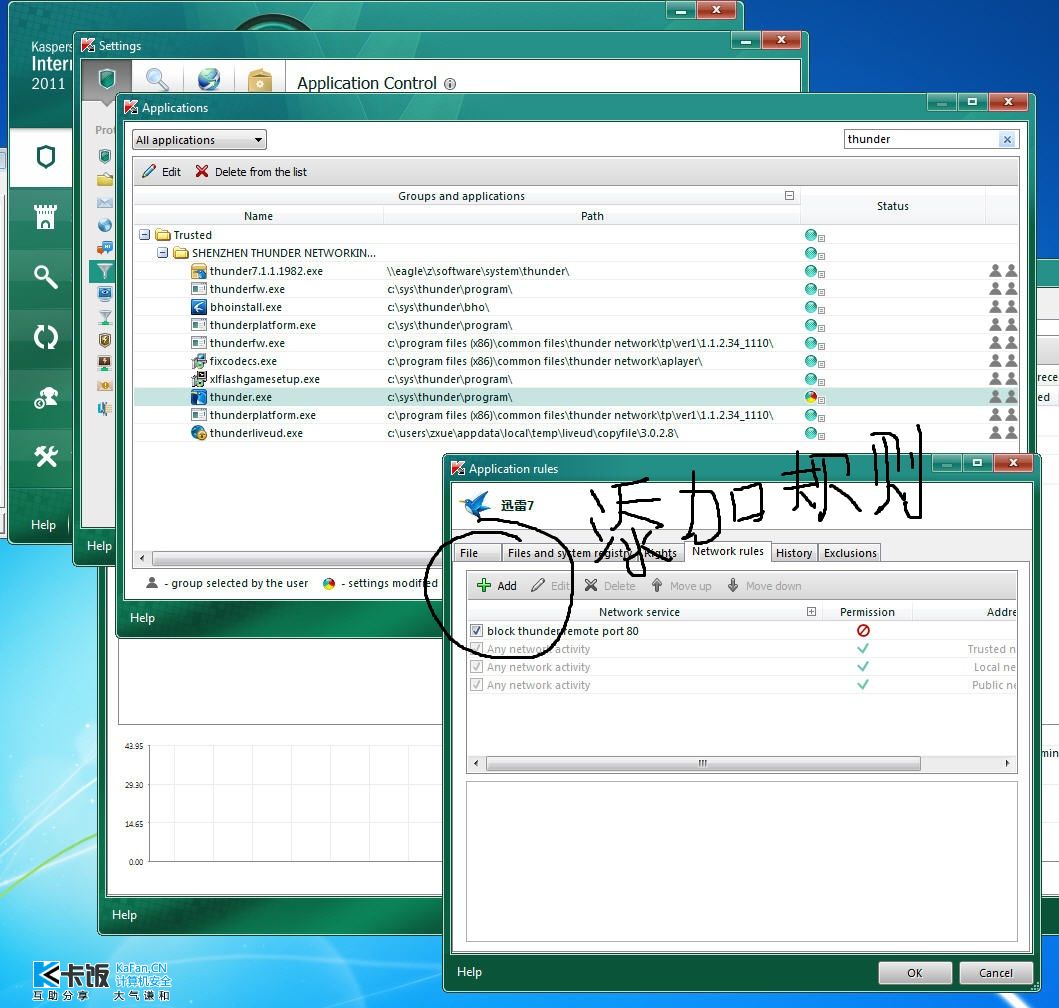Image resolution: width=1059 pixels, height=1008 pixels.
Task: Click the Edit pencil in Application rules toolbar
Action: (x=550, y=586)
